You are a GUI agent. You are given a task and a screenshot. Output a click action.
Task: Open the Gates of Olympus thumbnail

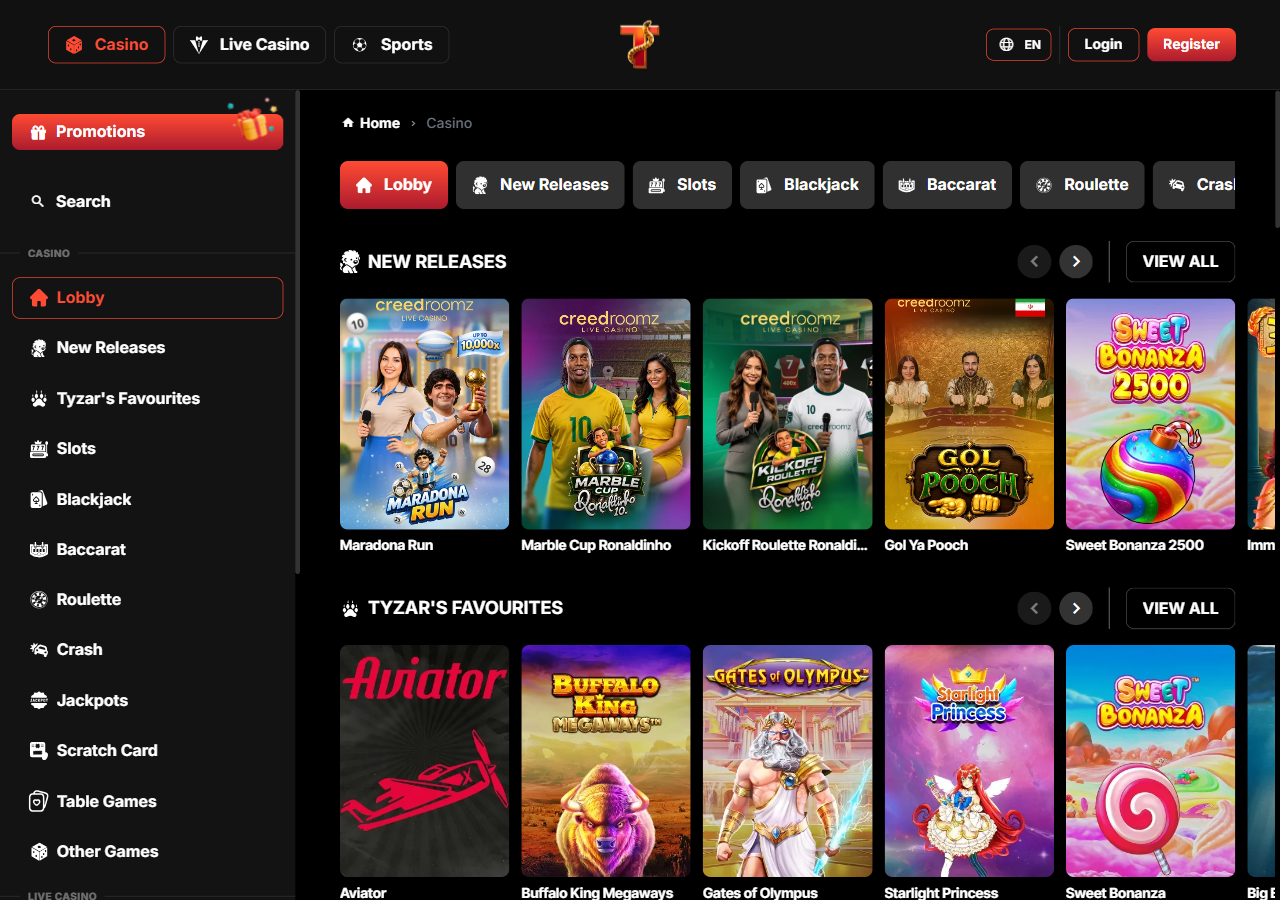pos(787,761)
